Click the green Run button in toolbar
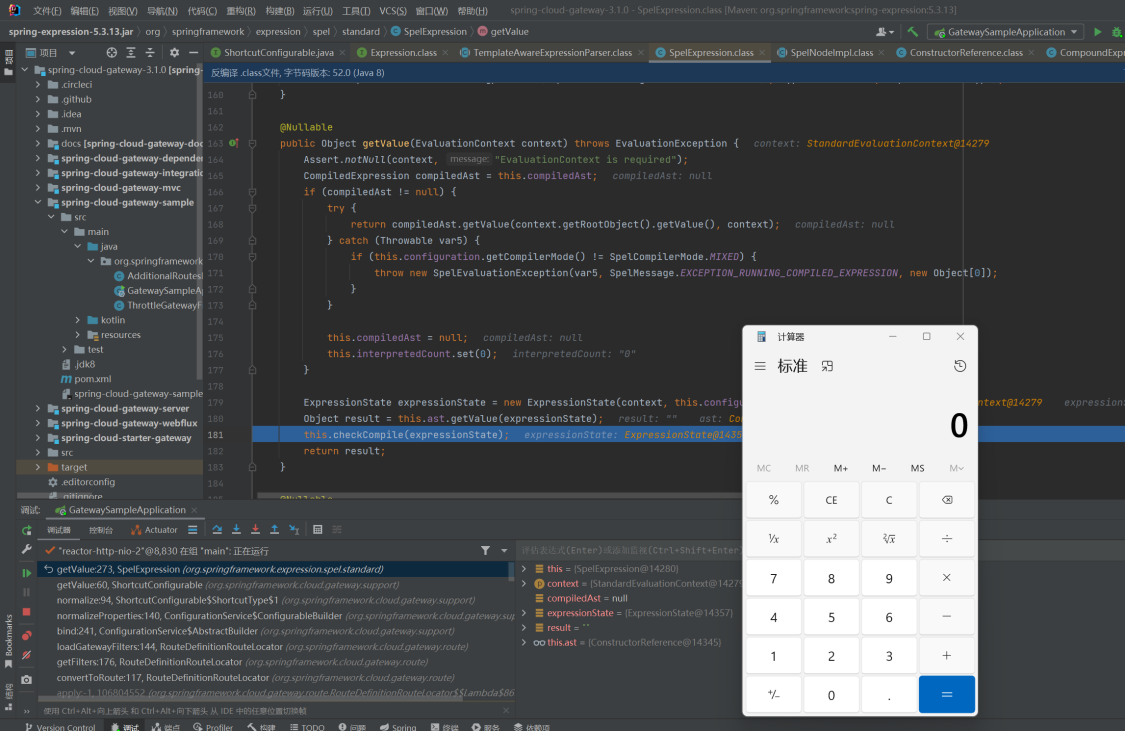Image resolution: width=1125 pixels, height=731 pixels. point(1097,32)
